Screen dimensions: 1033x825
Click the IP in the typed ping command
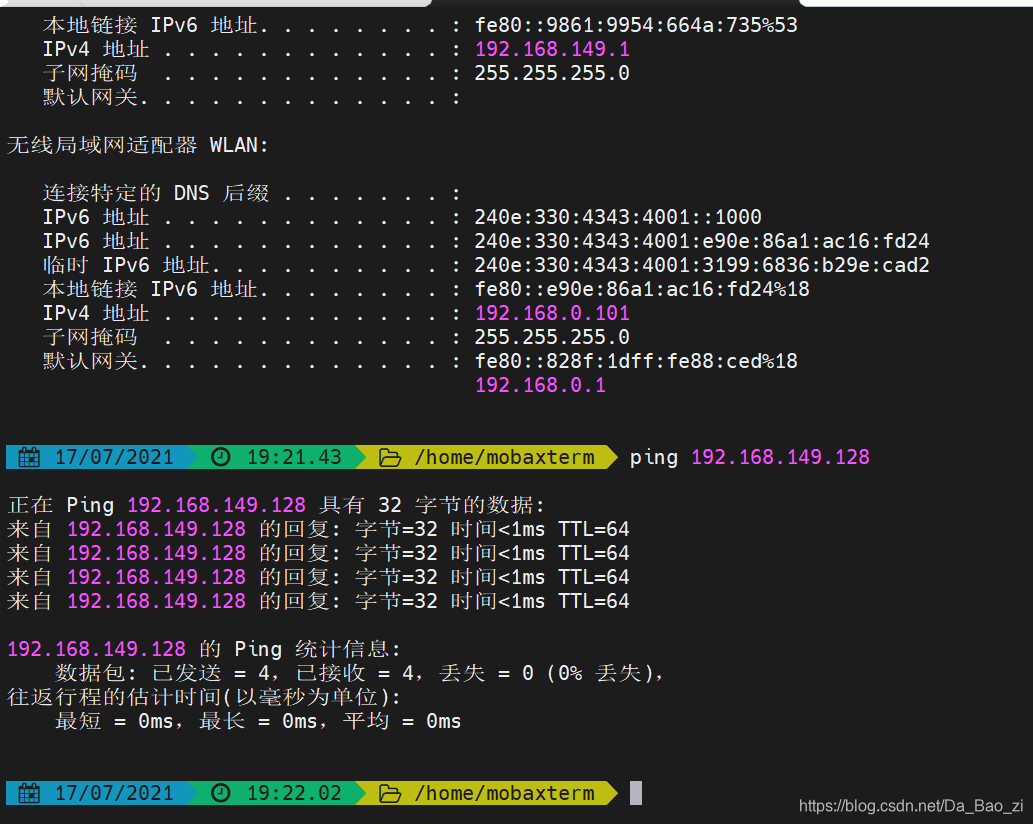780,457
